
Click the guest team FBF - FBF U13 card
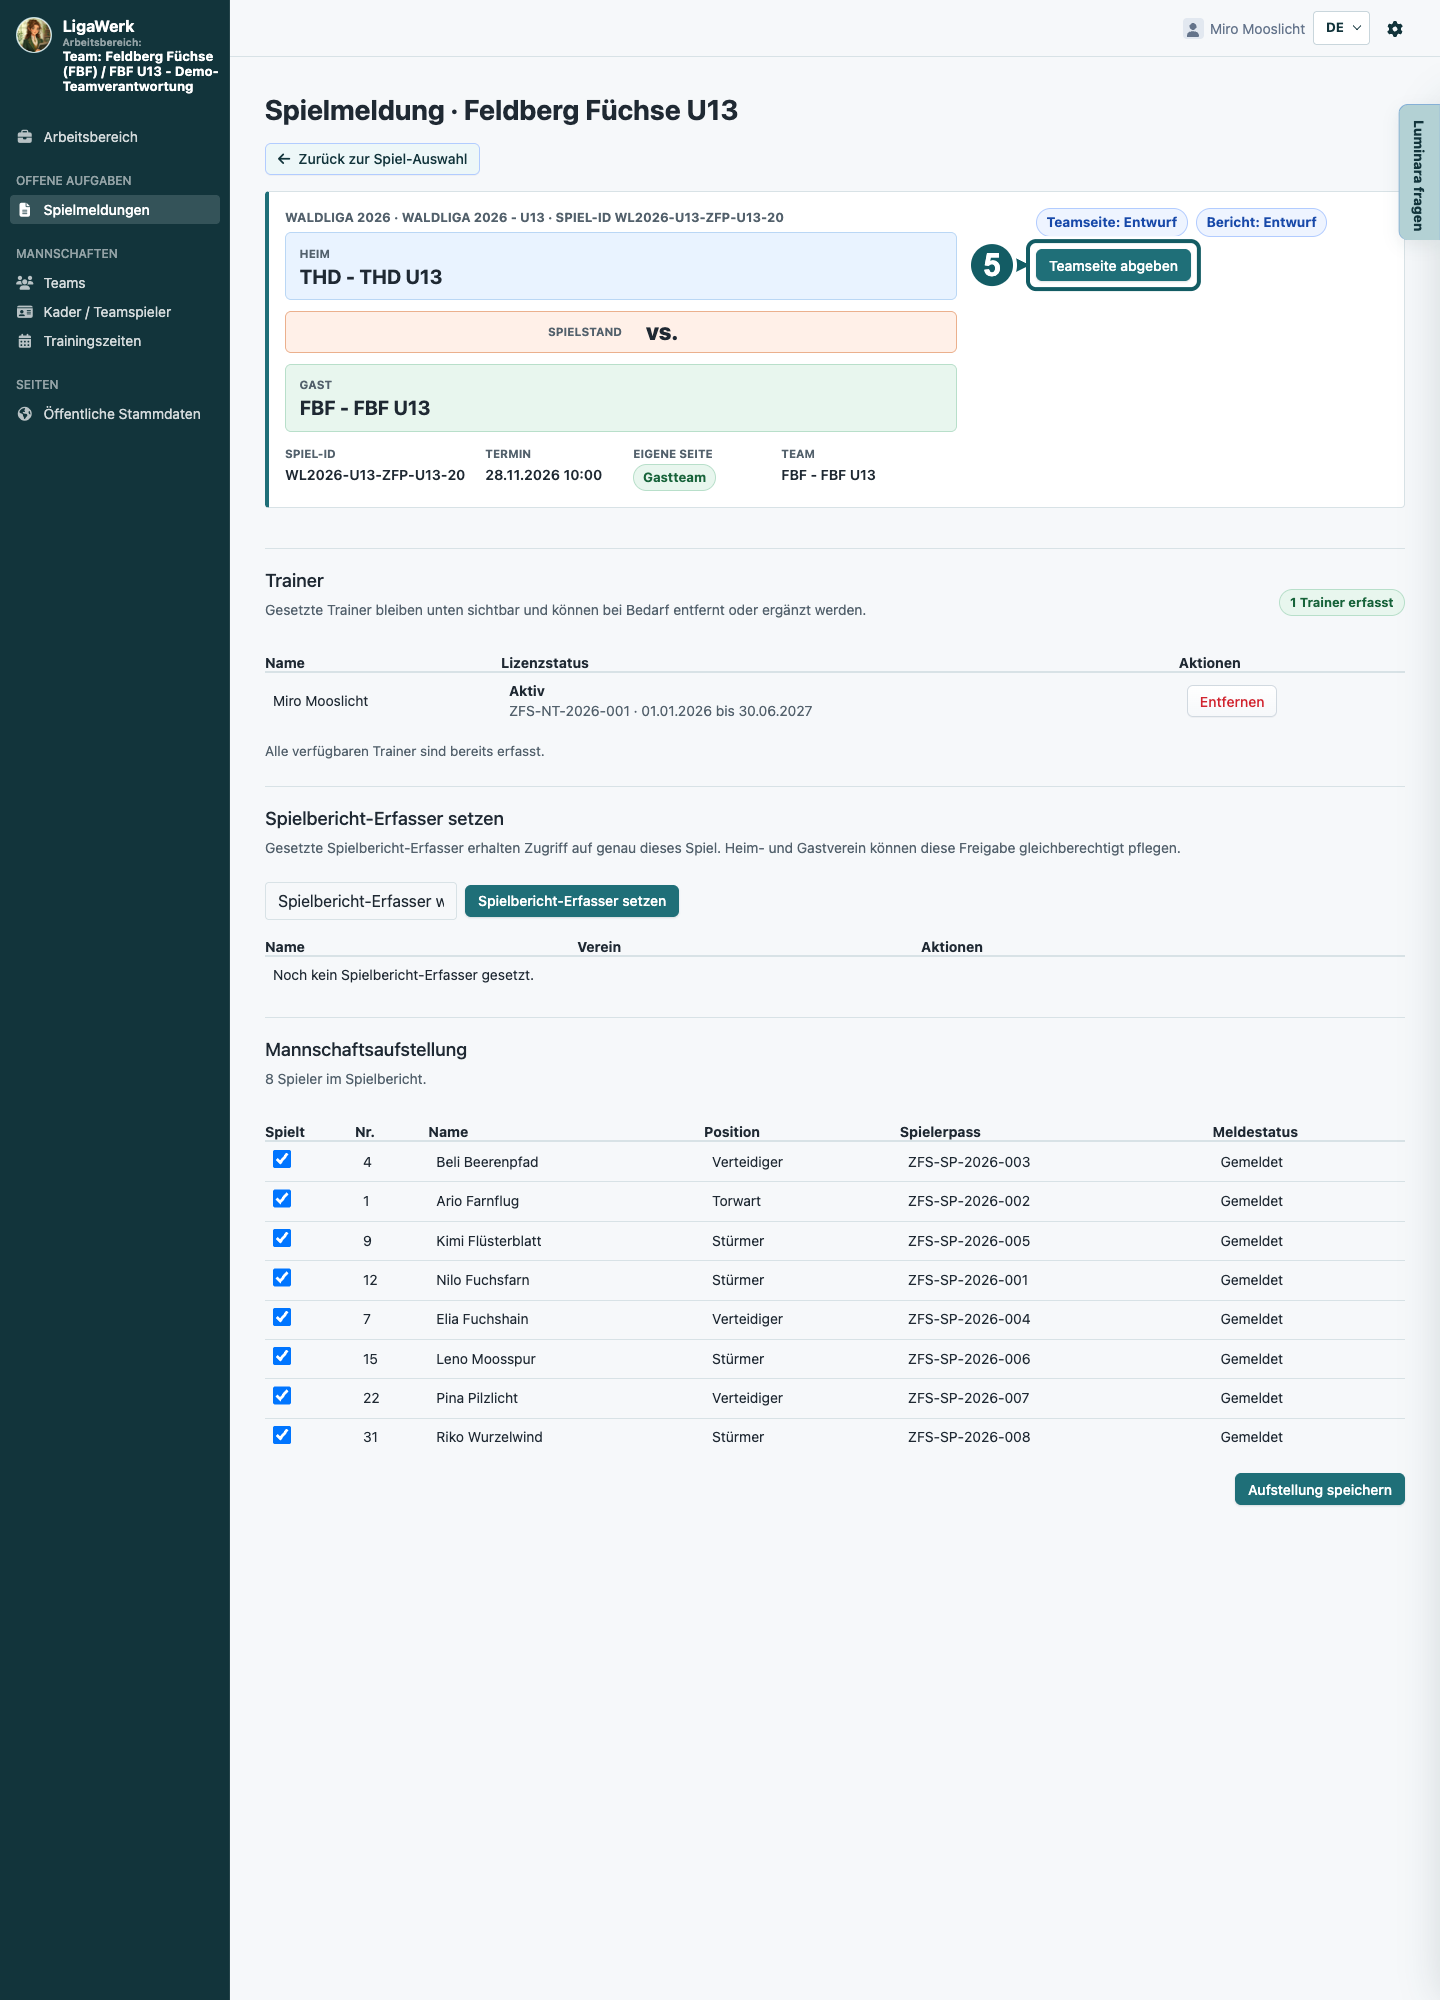tap(621, 398)
